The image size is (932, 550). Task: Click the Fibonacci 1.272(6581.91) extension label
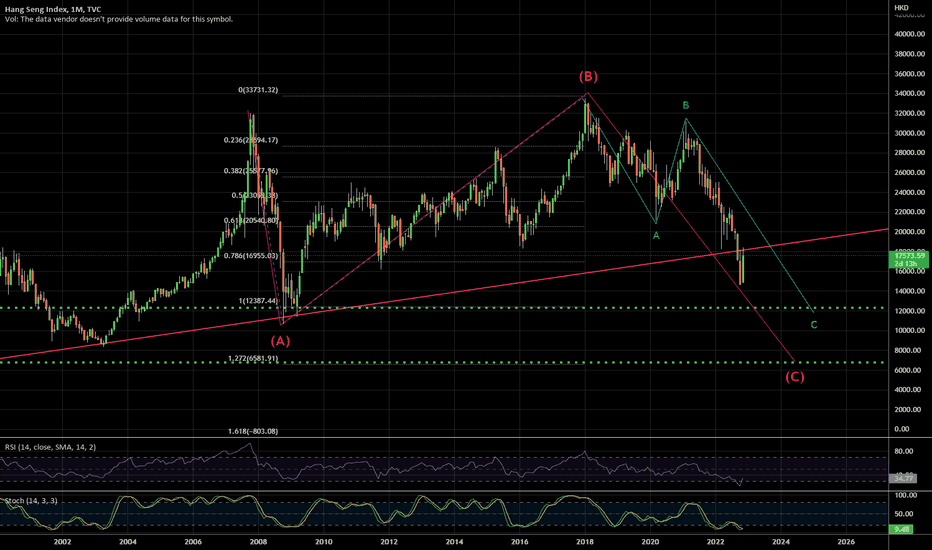[253, 359]
